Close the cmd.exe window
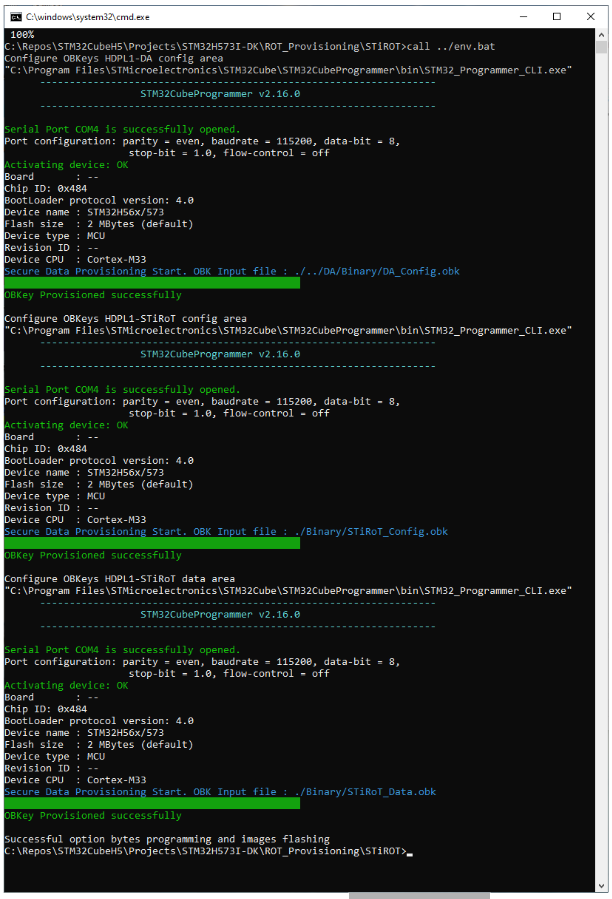The image size is (612, 899). (x=590, y=16)
